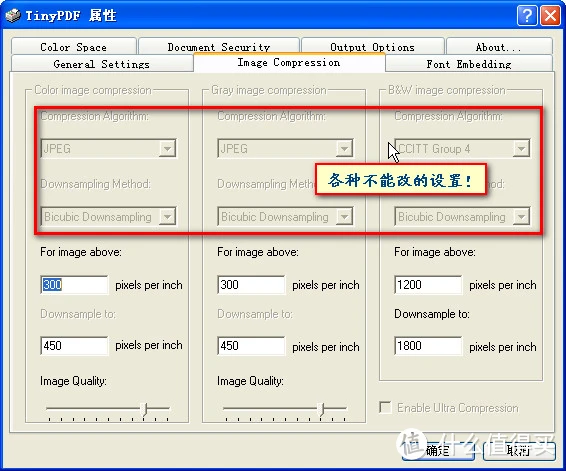Image resolution: width=566 pixels, height=471 pixels.
Task: Open the CCITT Group 4 algorithm dropdown
Action: (462, 148)
